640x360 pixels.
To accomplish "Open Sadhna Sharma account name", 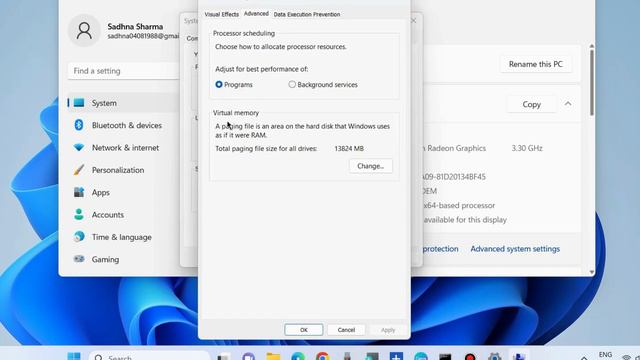I will coord(135,27).
